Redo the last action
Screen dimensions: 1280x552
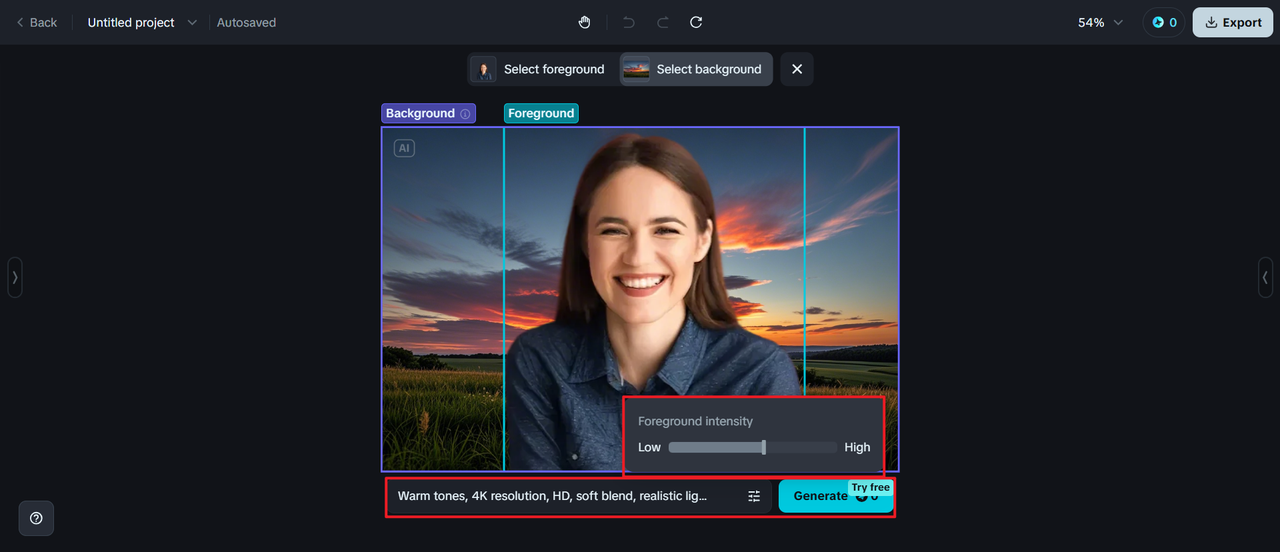(x=662, y=22)
